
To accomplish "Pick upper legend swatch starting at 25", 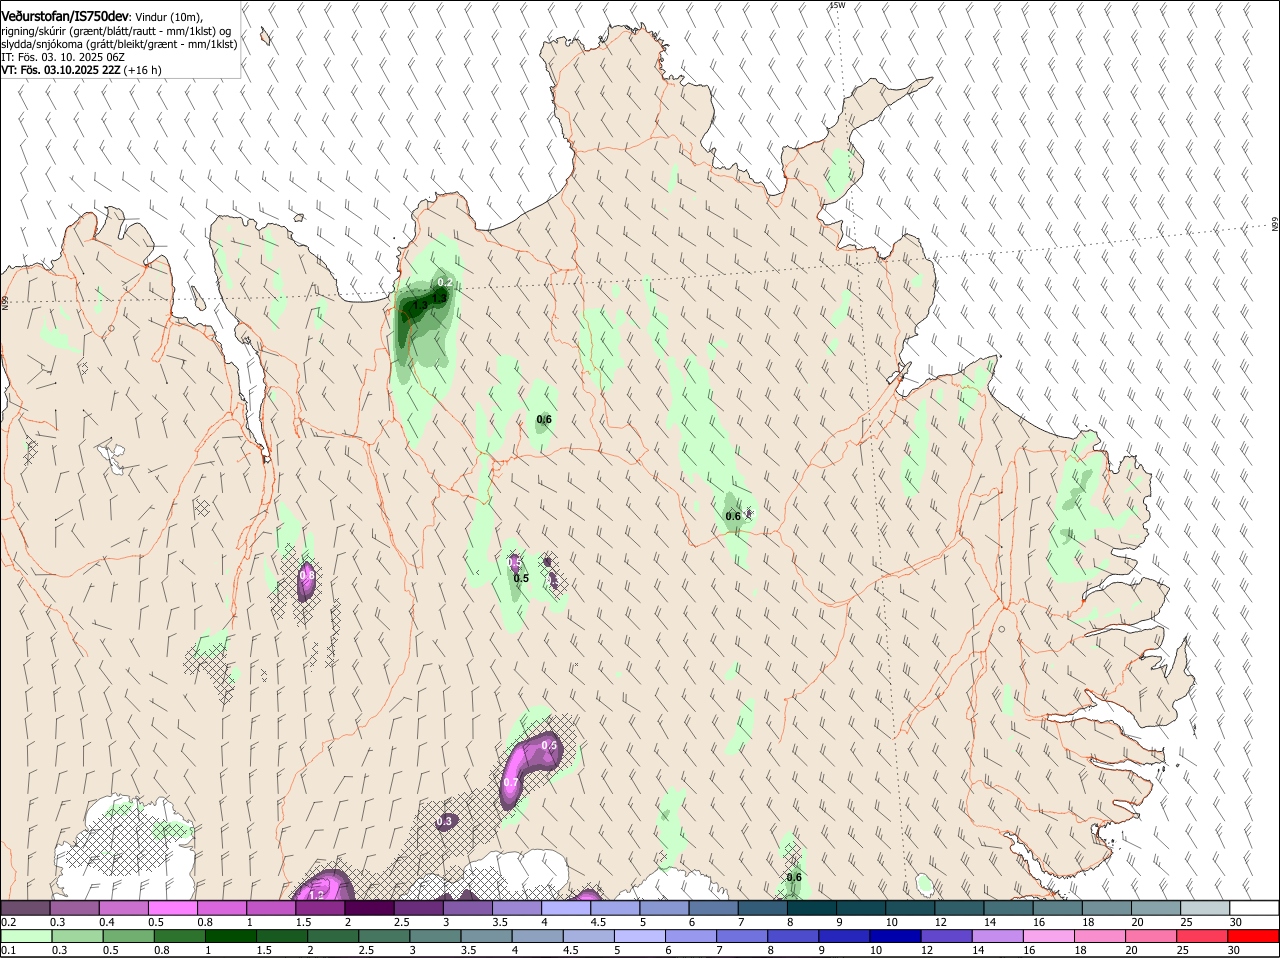I will 1205,907.
